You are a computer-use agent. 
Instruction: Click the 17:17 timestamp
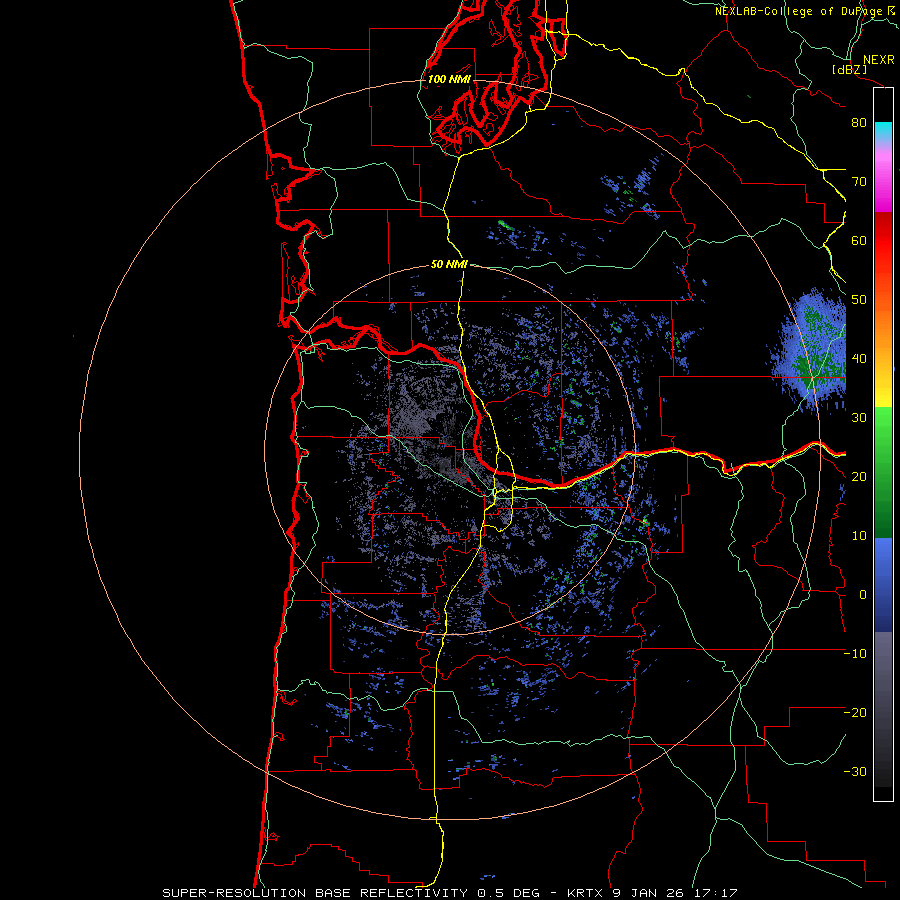click(715, 893)
